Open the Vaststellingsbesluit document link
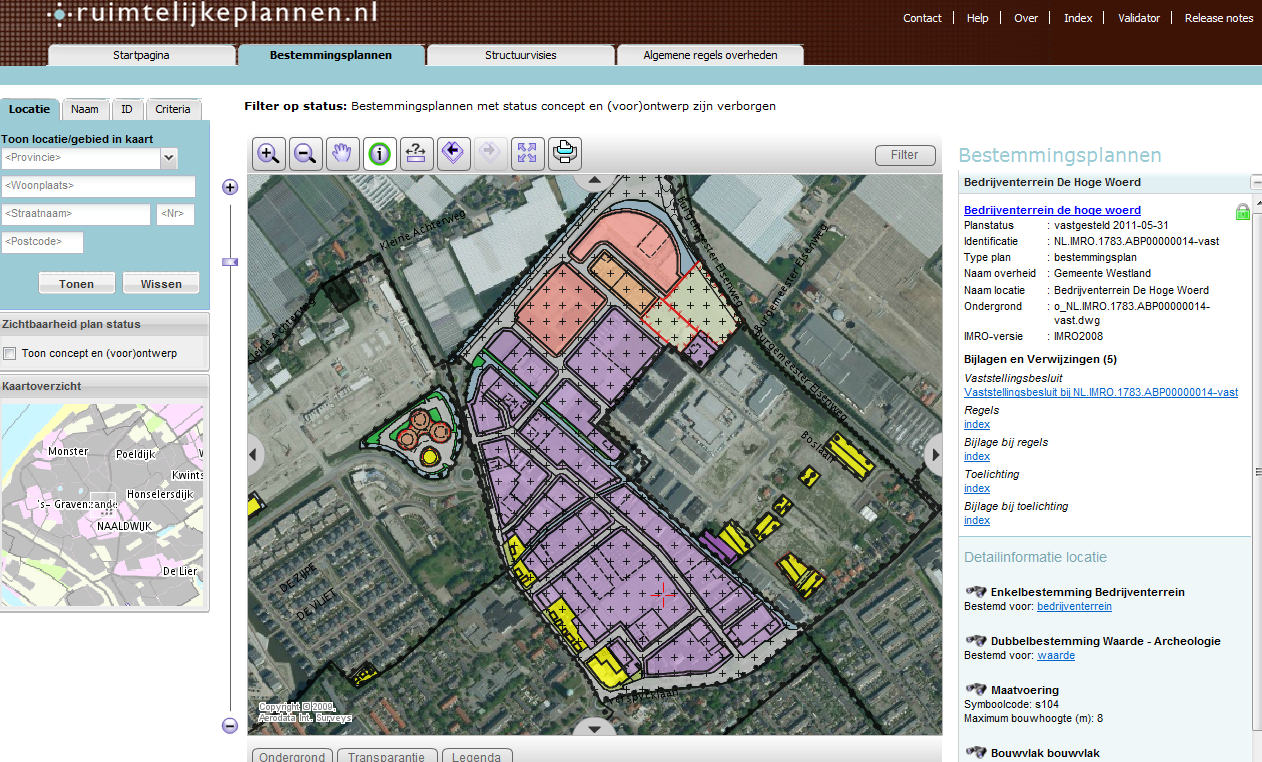 (1100, 393)
